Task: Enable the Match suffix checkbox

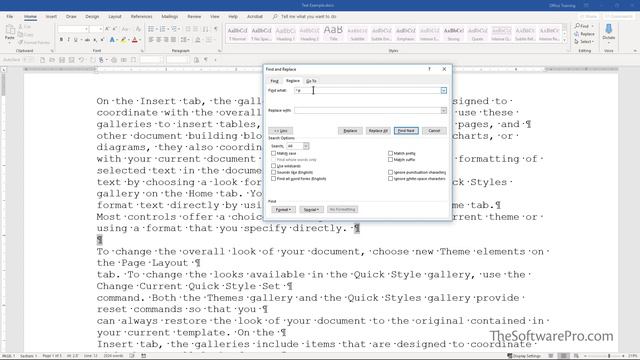Action: tap(391, 160)
